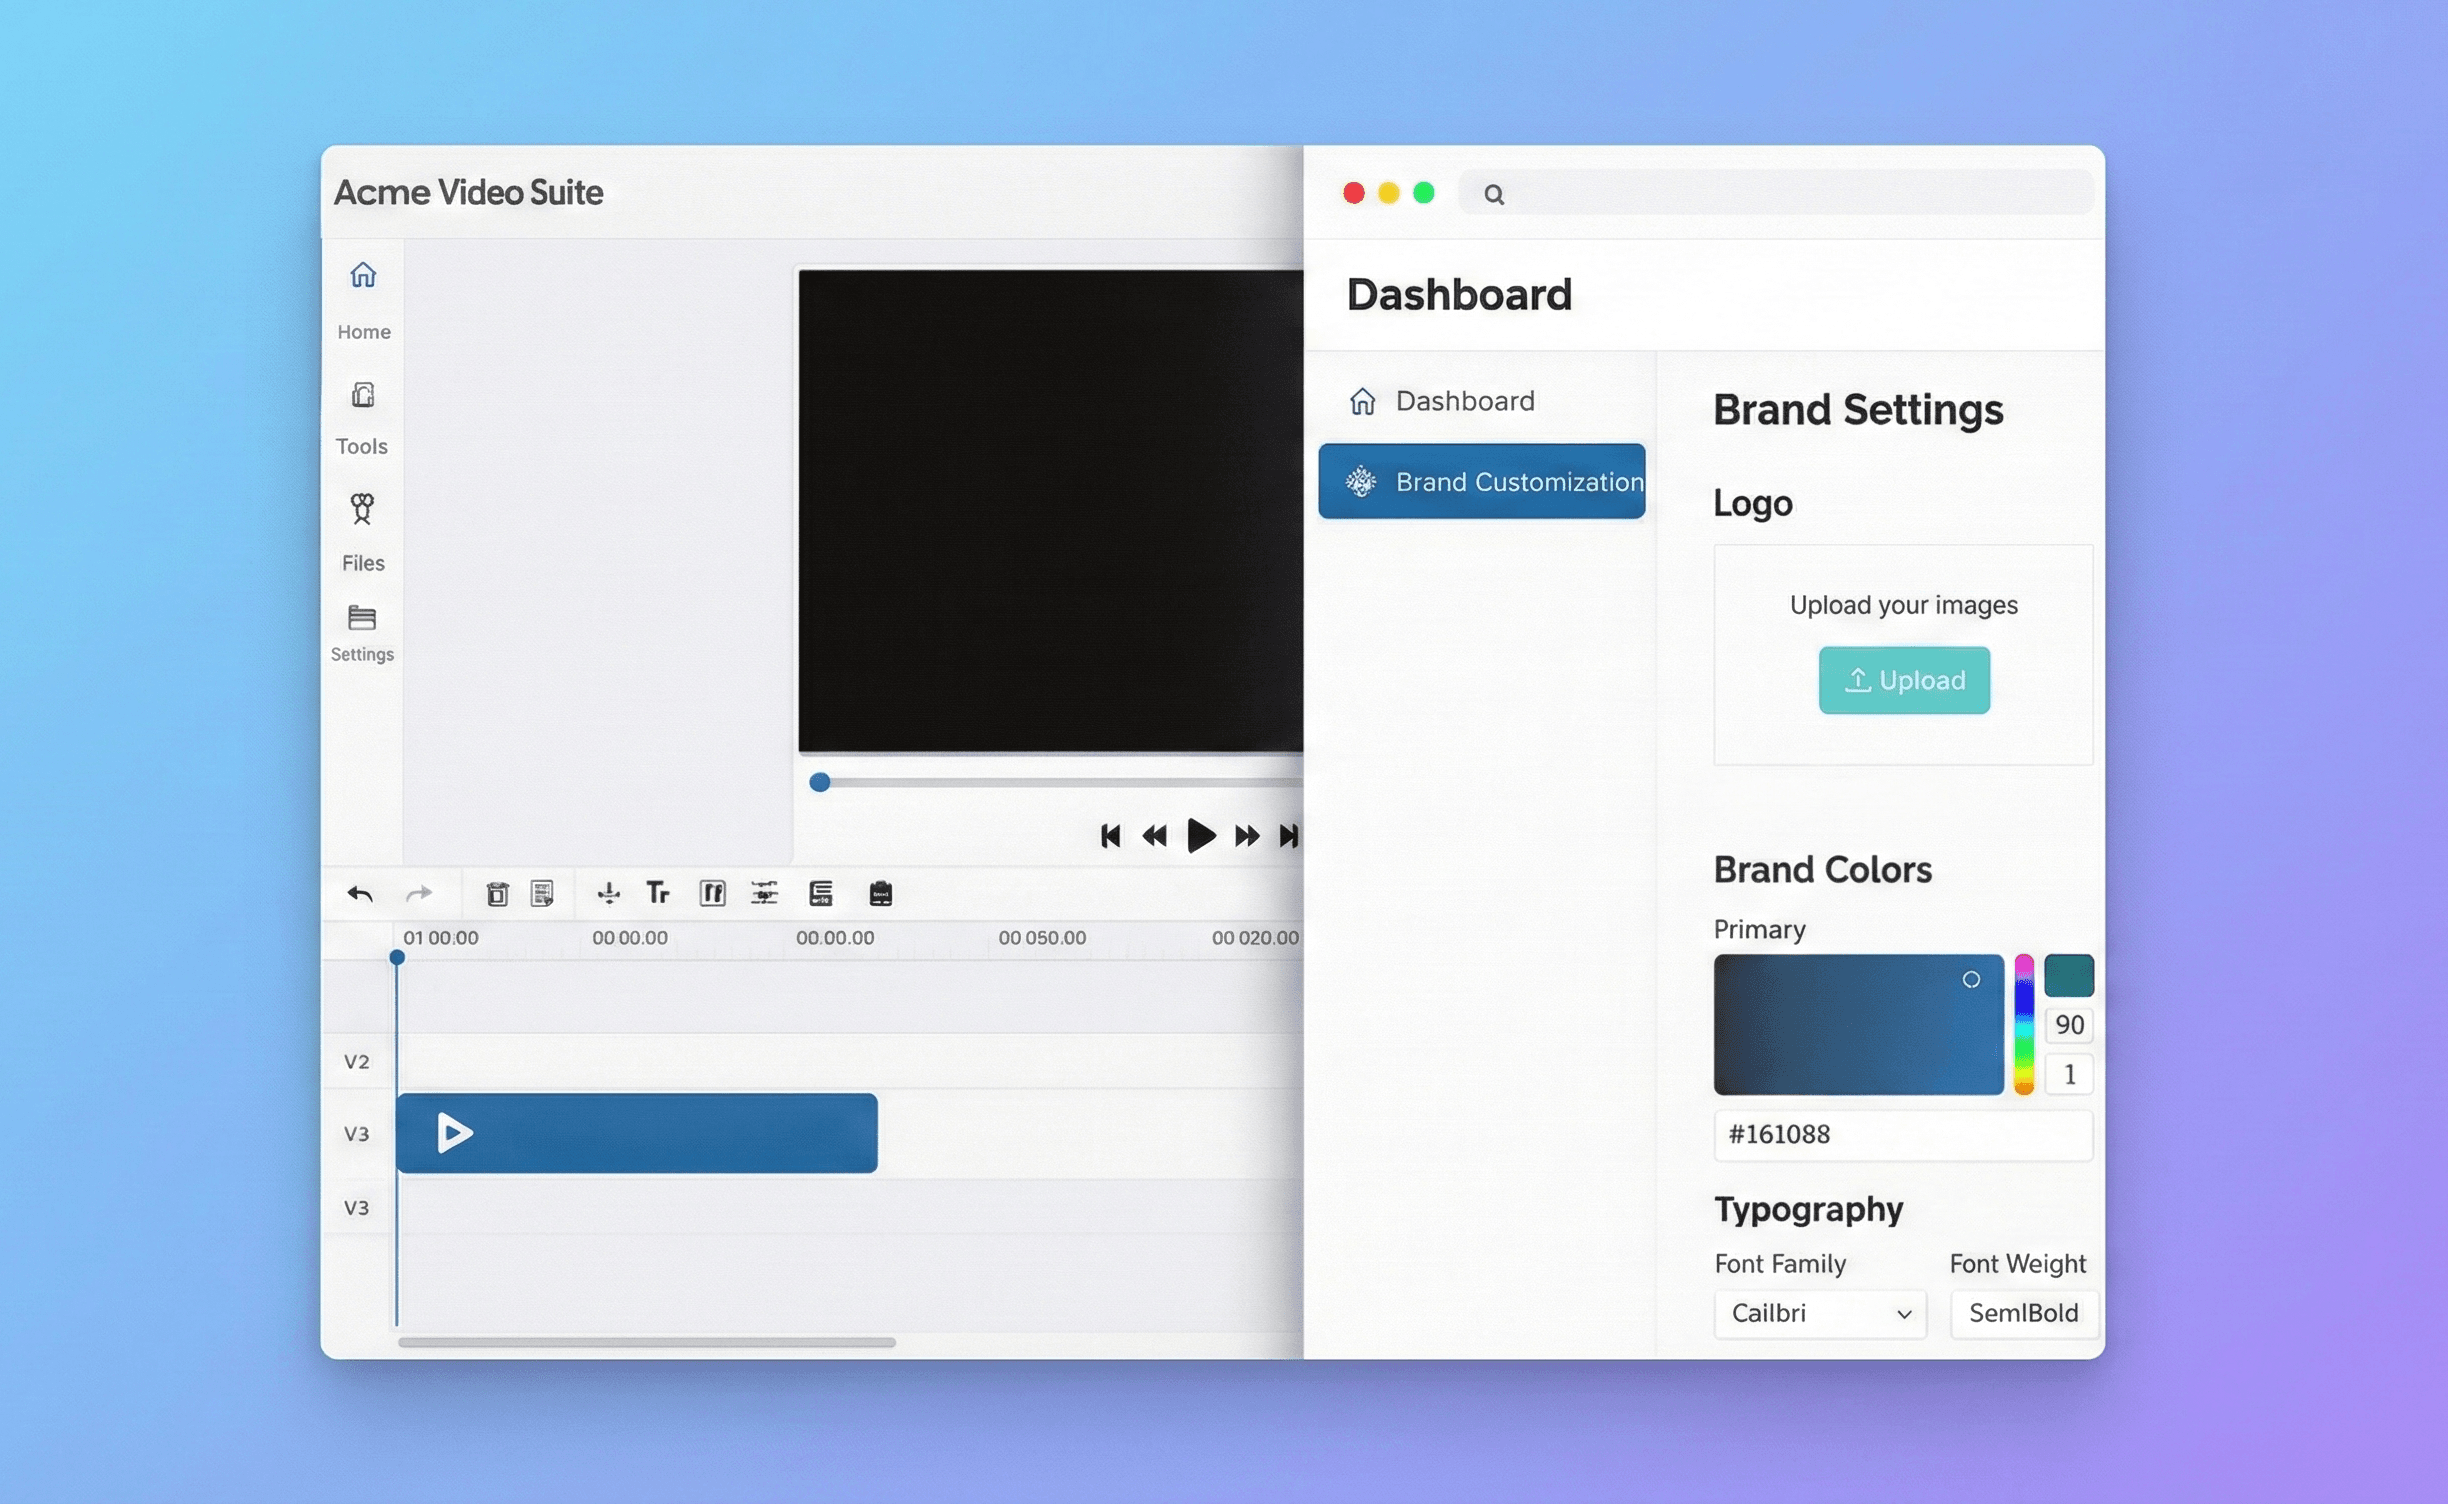Select the Brand Customization menu item
This screenshot has width=2448, height=1504.
click(x=1481, y=482)
